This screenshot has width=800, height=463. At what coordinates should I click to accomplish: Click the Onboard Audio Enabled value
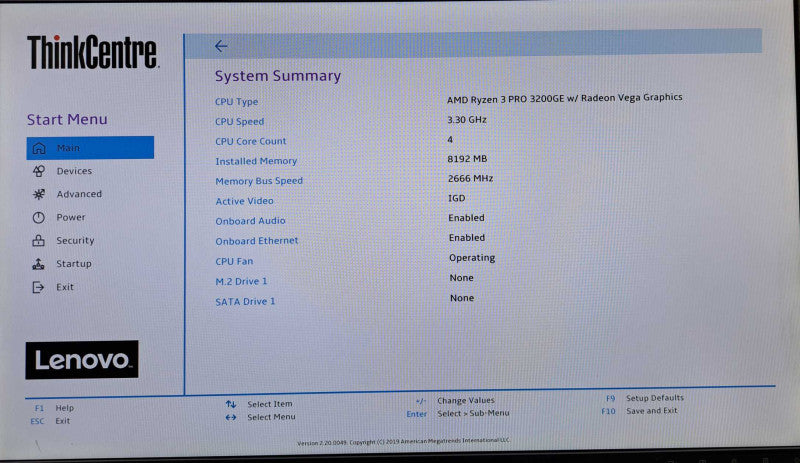click(x=466, y=217)
